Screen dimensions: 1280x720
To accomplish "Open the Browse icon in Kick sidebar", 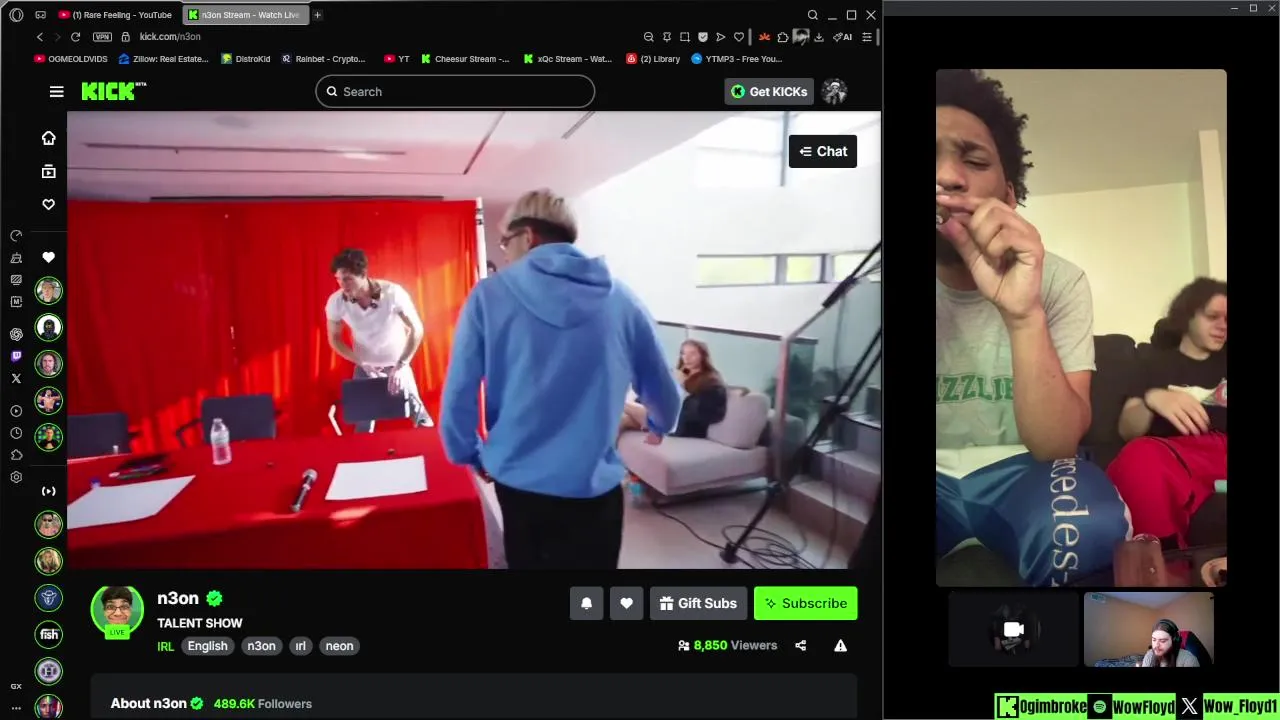I will tap(48, 171).
